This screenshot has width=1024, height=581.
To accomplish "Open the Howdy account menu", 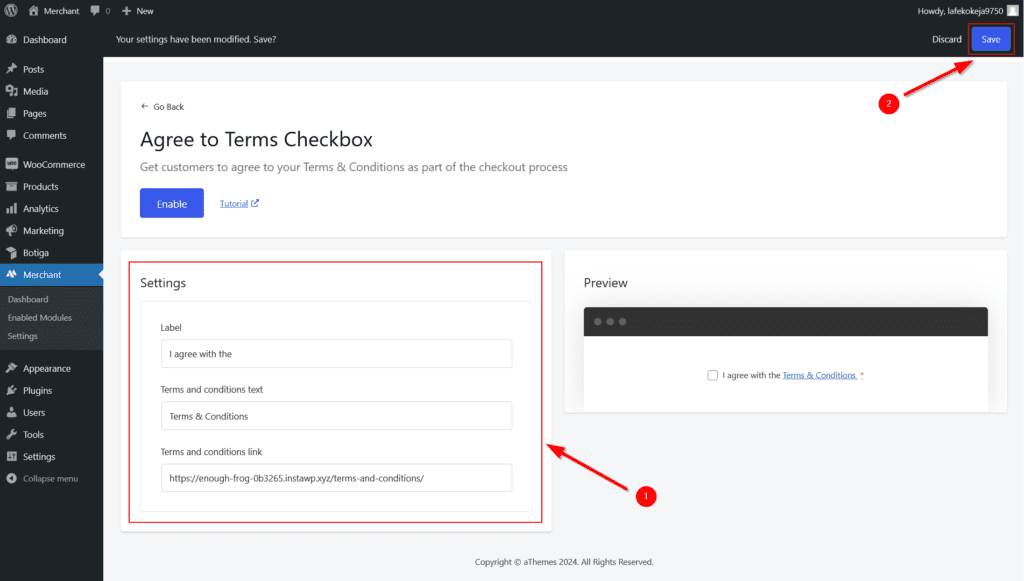I will [x=960, y=10].
